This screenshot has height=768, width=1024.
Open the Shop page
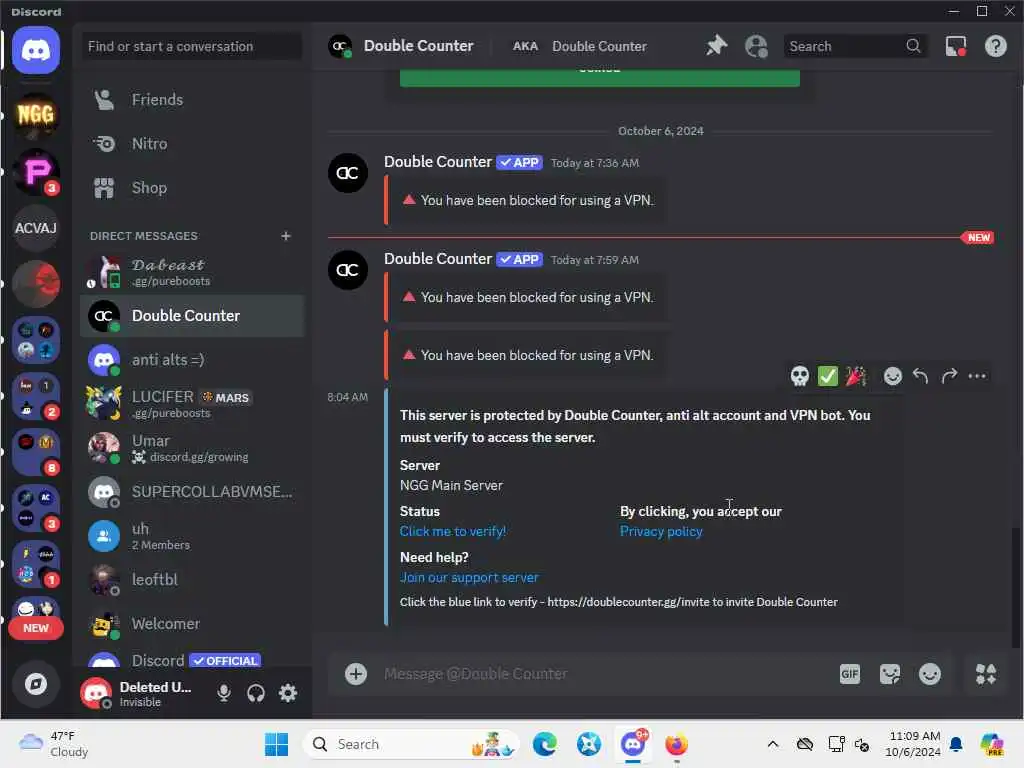(x=192, y=188)
